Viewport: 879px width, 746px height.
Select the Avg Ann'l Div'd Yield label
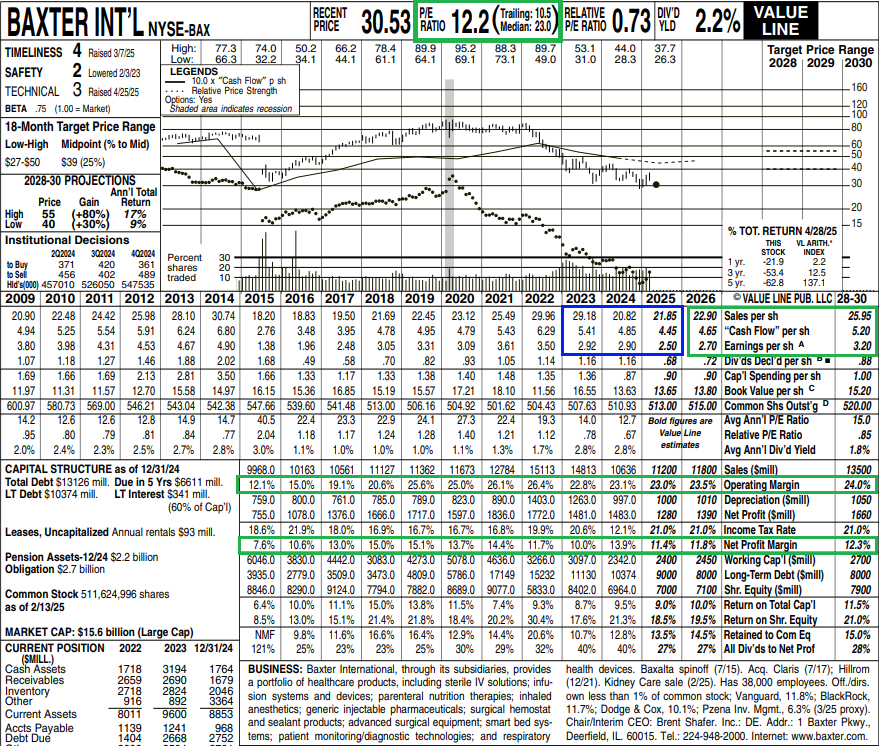point(770,450)
